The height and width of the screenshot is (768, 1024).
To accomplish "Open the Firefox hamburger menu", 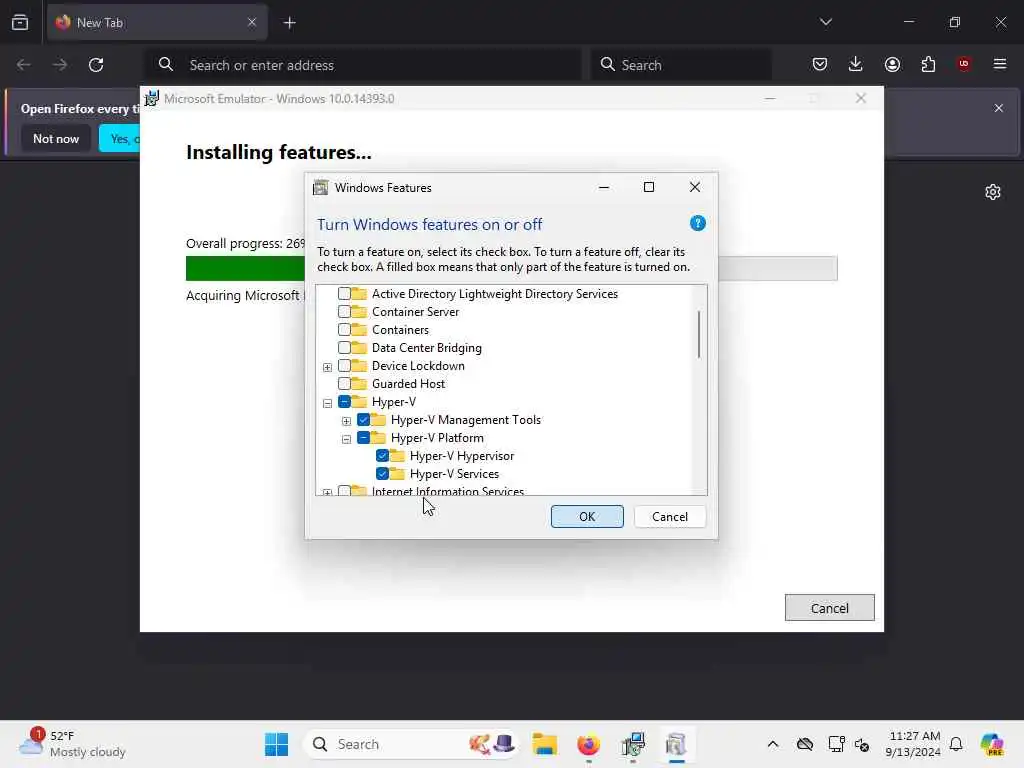I will (1000, 64).
